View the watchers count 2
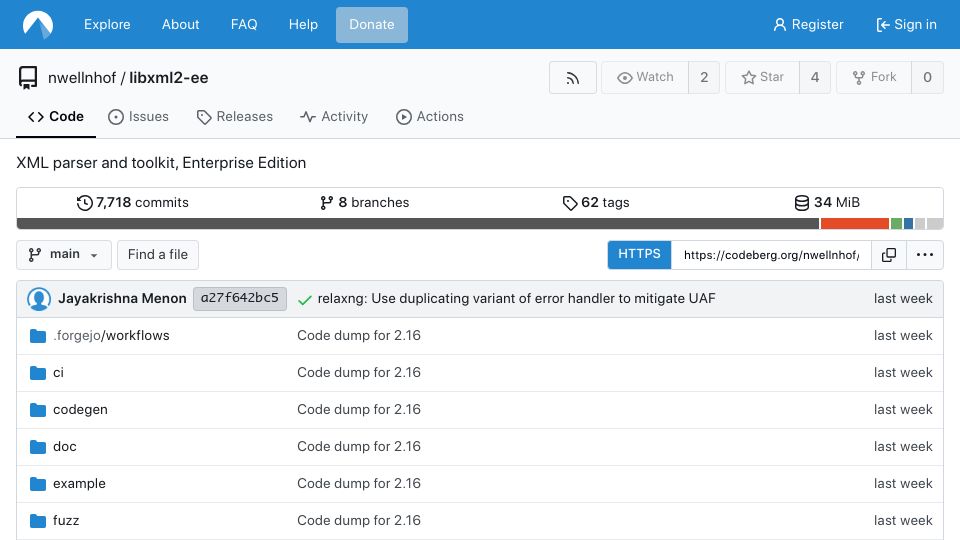Viewport: 960px width, 540px height. 704,77
